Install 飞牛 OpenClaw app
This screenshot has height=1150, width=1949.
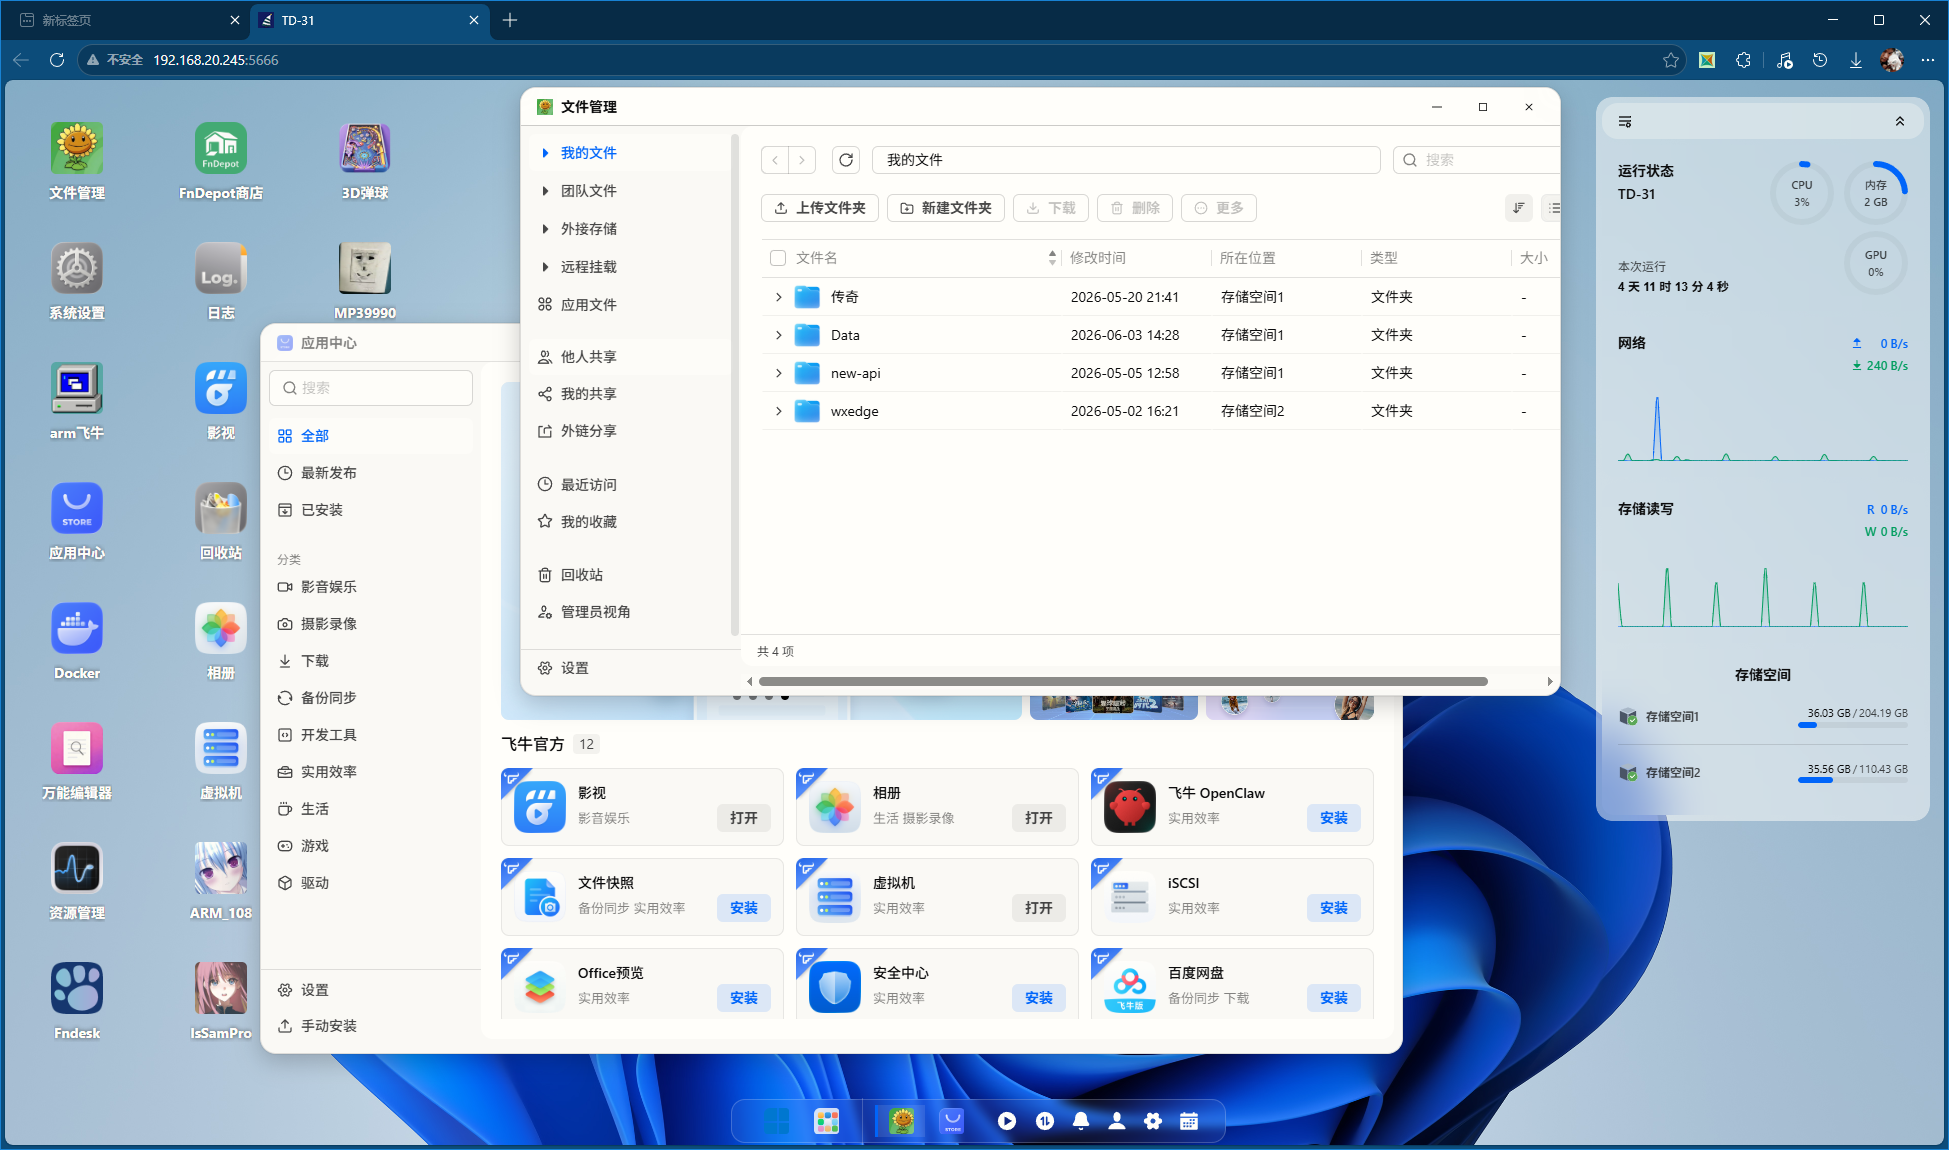[1334, 818]
